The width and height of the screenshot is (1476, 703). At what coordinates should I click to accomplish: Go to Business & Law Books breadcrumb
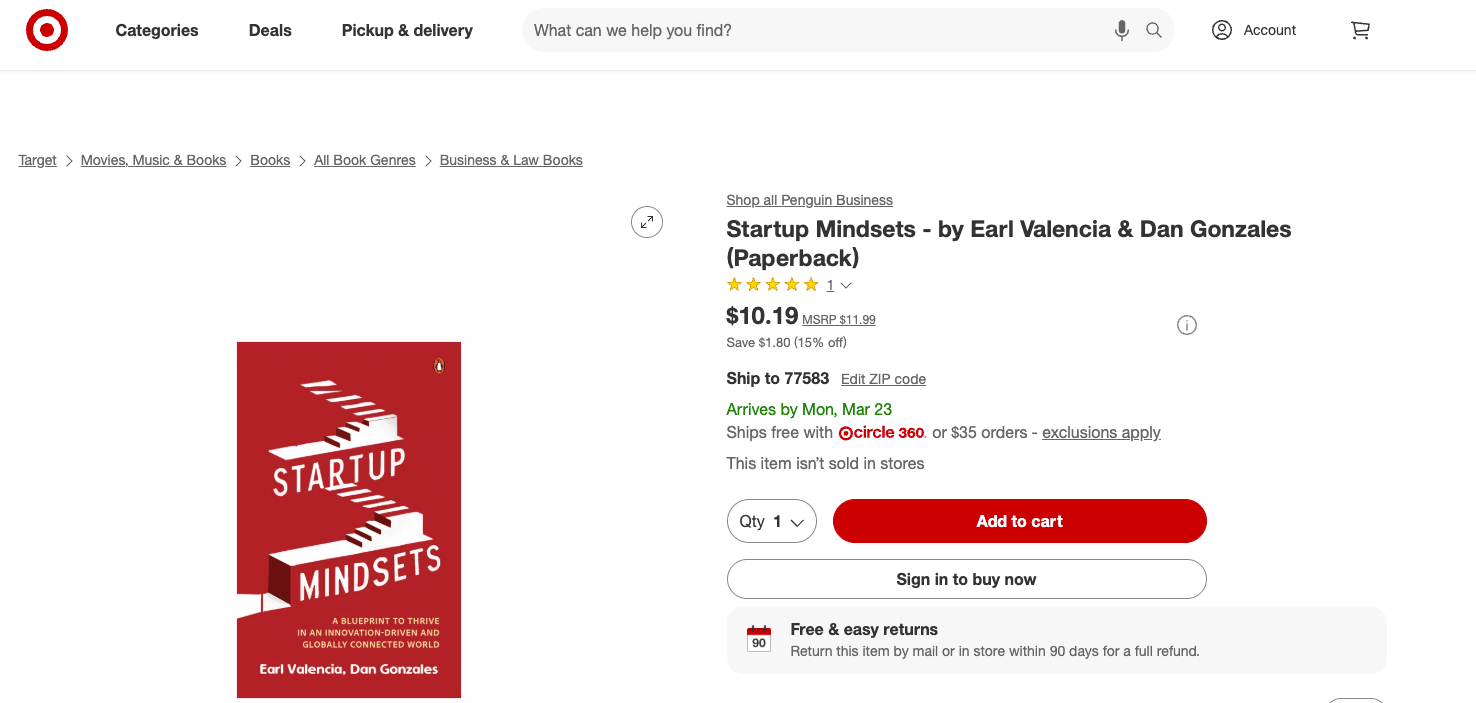tap(511, 160)
